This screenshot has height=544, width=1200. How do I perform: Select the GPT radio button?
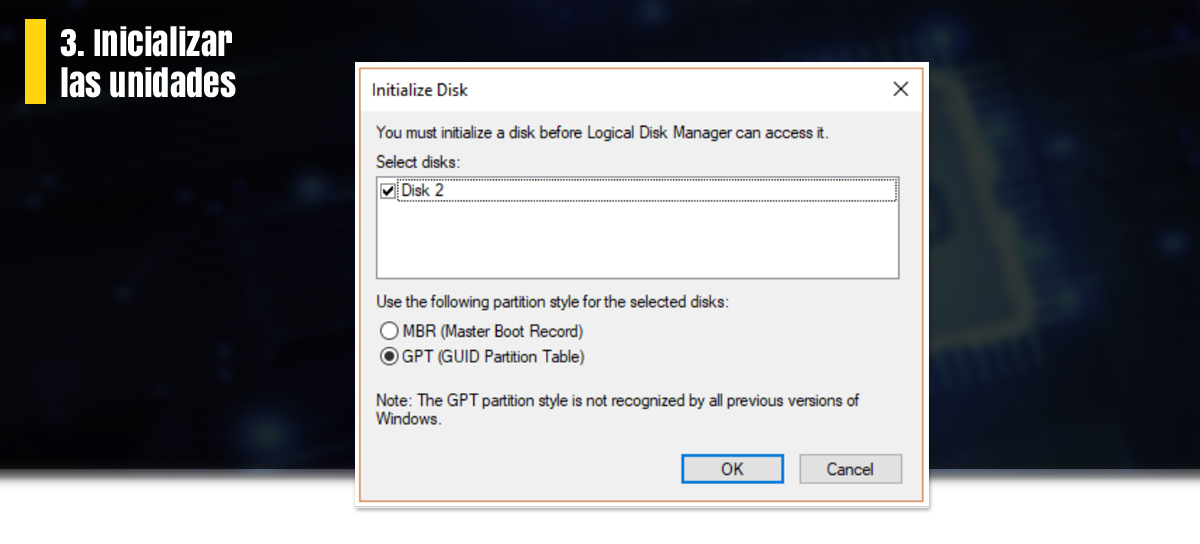click(388, 356)
